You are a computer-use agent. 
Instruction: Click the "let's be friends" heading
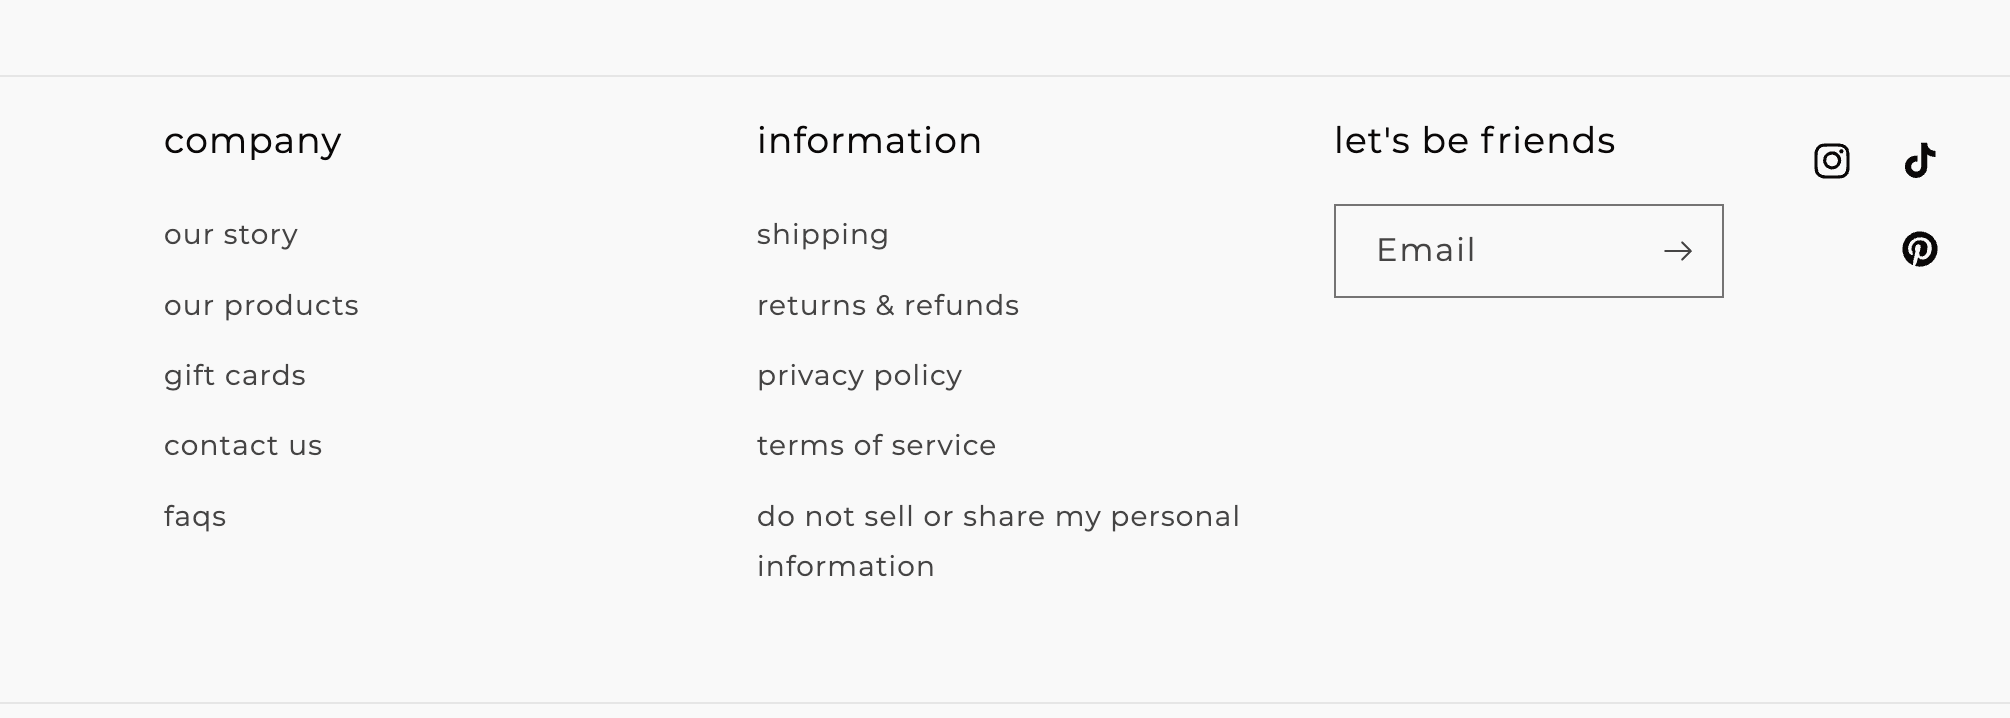(x=1474, y=141)
